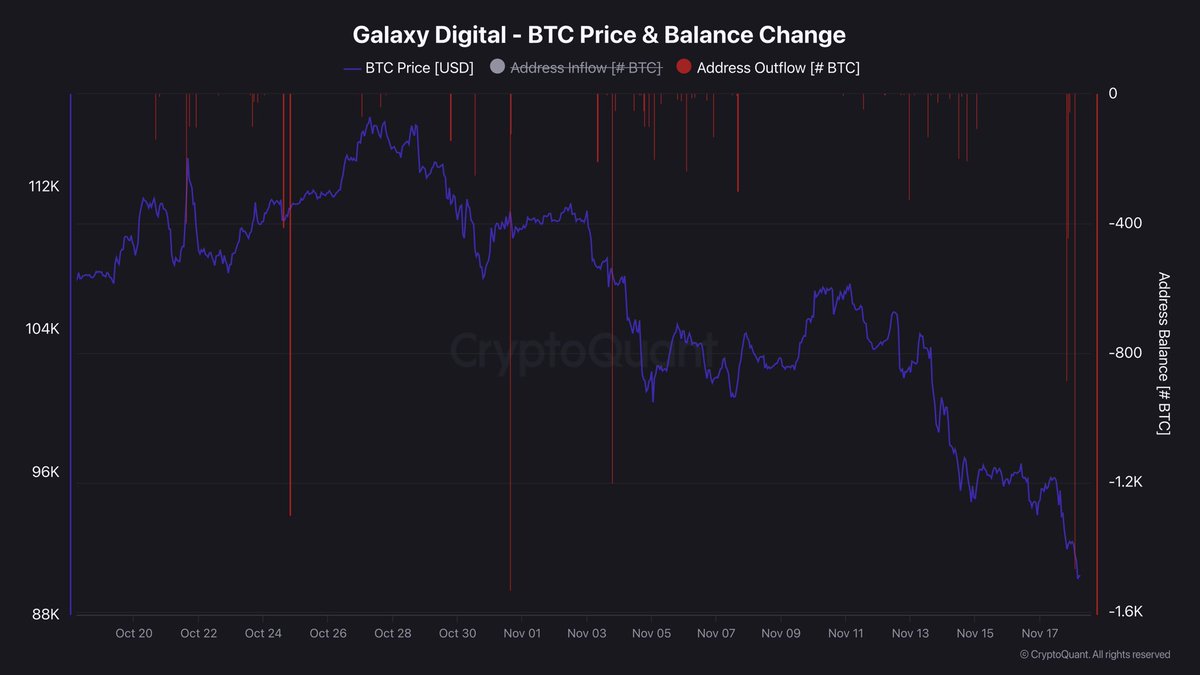Click the -1.6K balance axis label
This screenshot has width=1200, height=675.
pos(1127,612)
